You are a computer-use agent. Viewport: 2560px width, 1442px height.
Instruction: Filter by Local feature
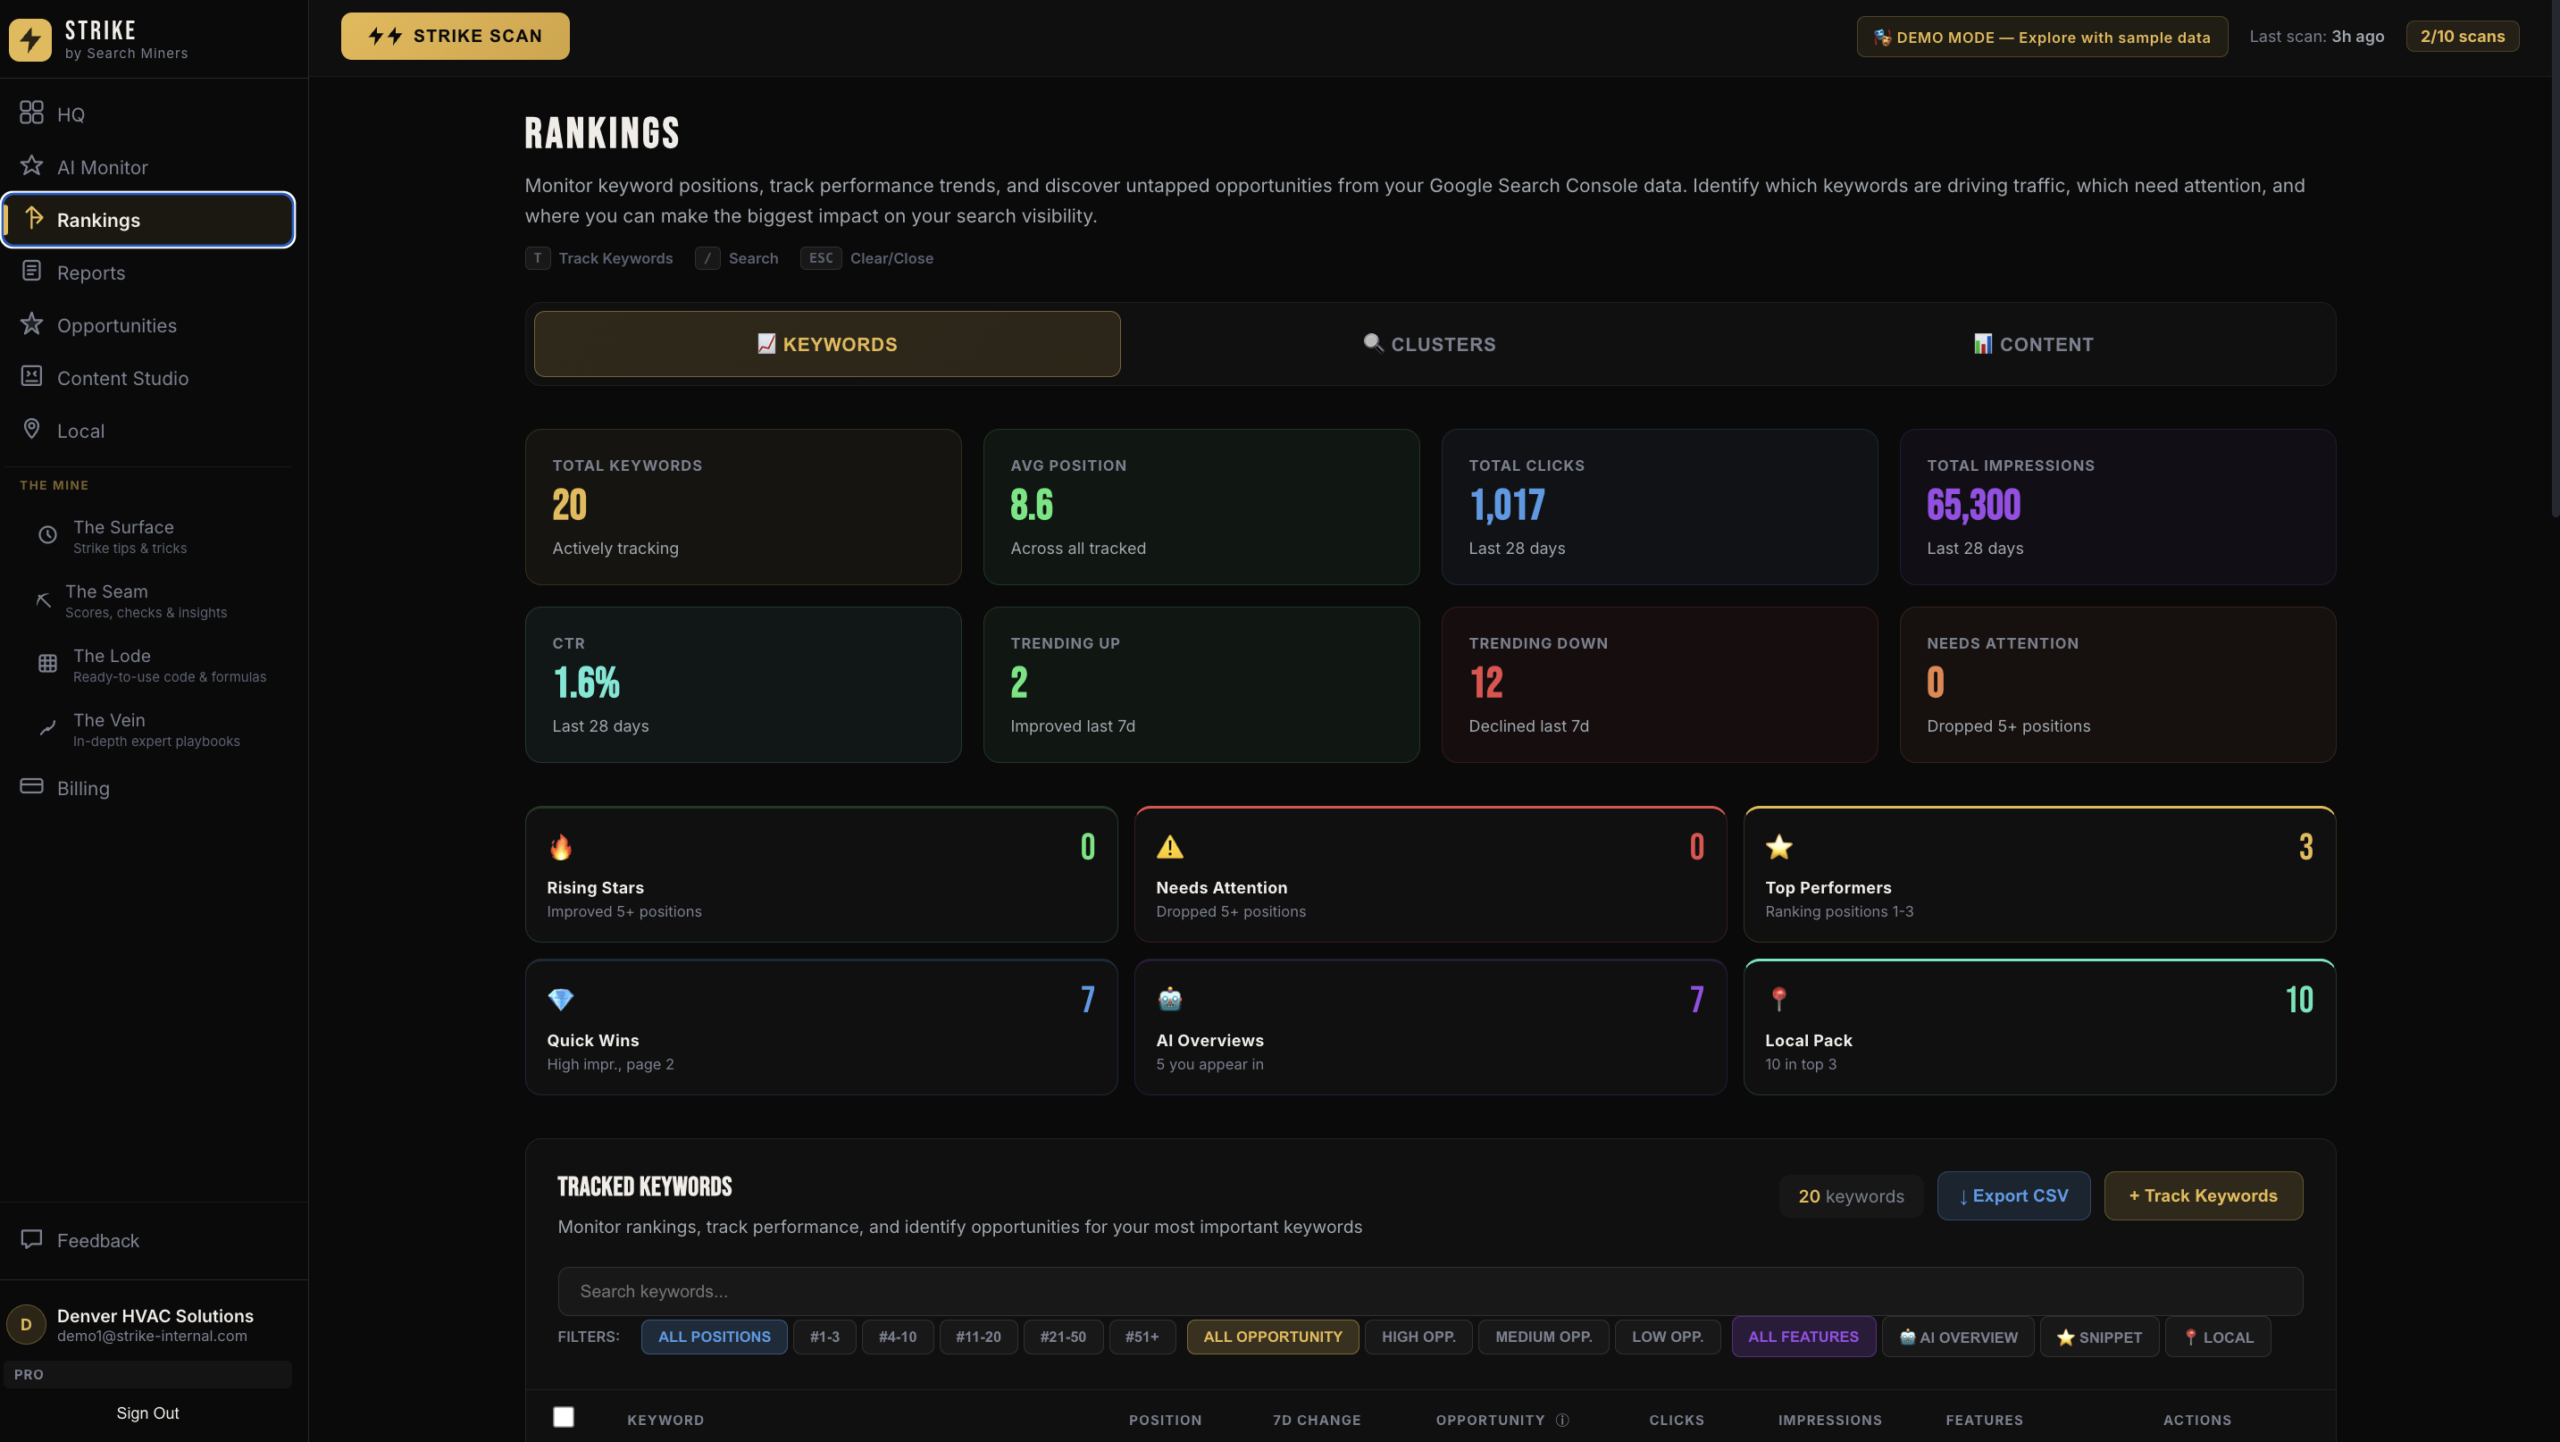[2218, 1338]
